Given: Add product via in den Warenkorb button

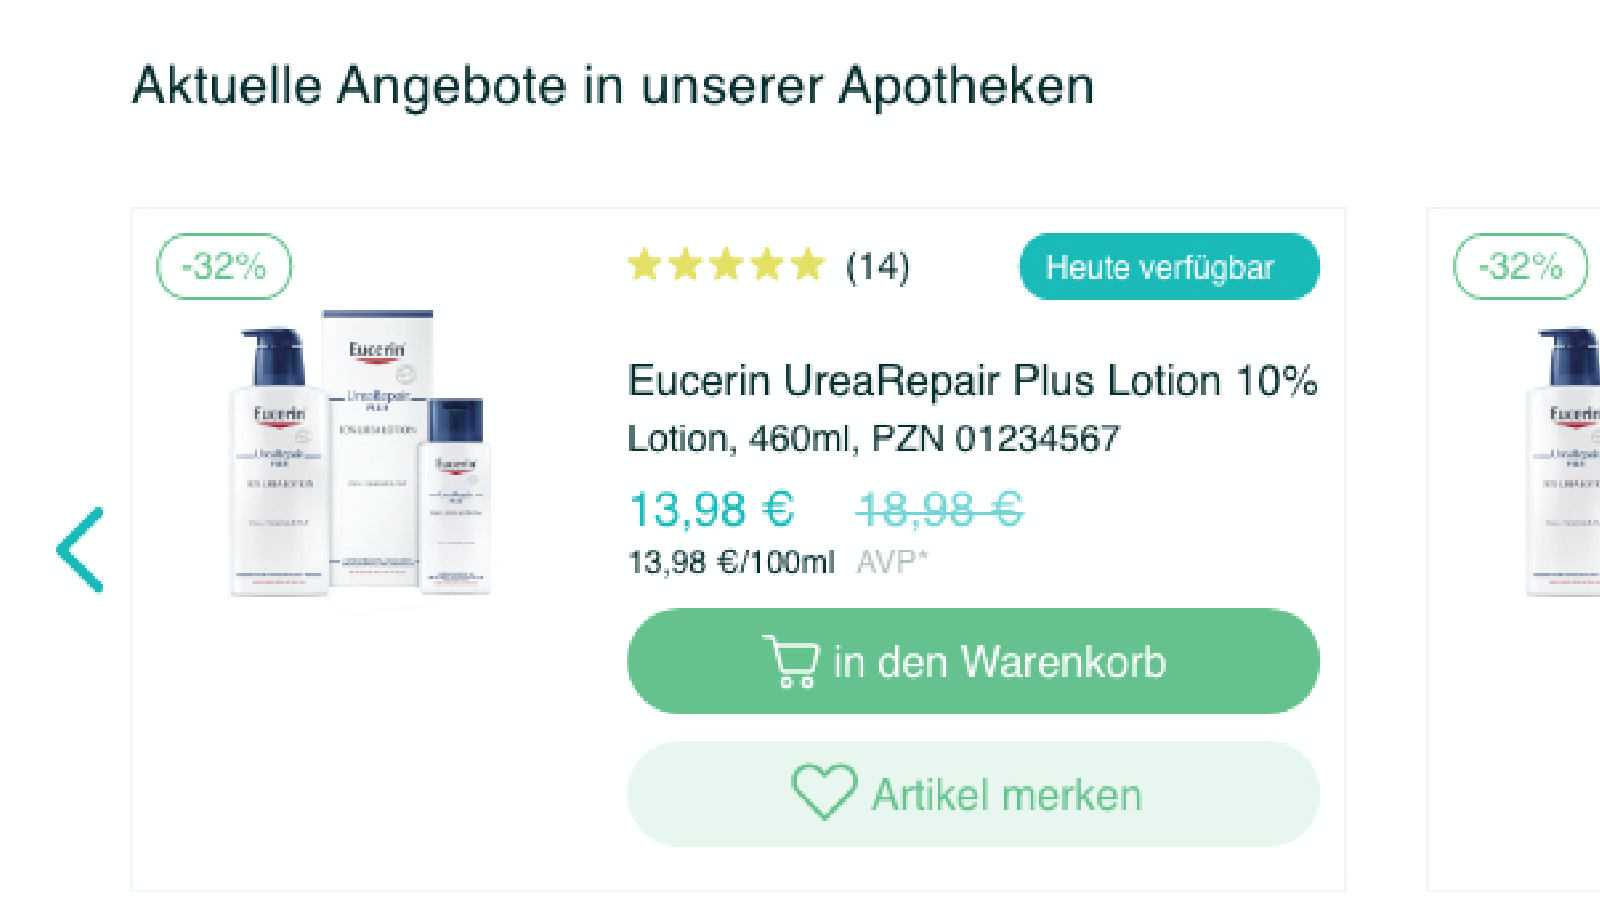Looking at the screenshot, I should tap(973, 661).
